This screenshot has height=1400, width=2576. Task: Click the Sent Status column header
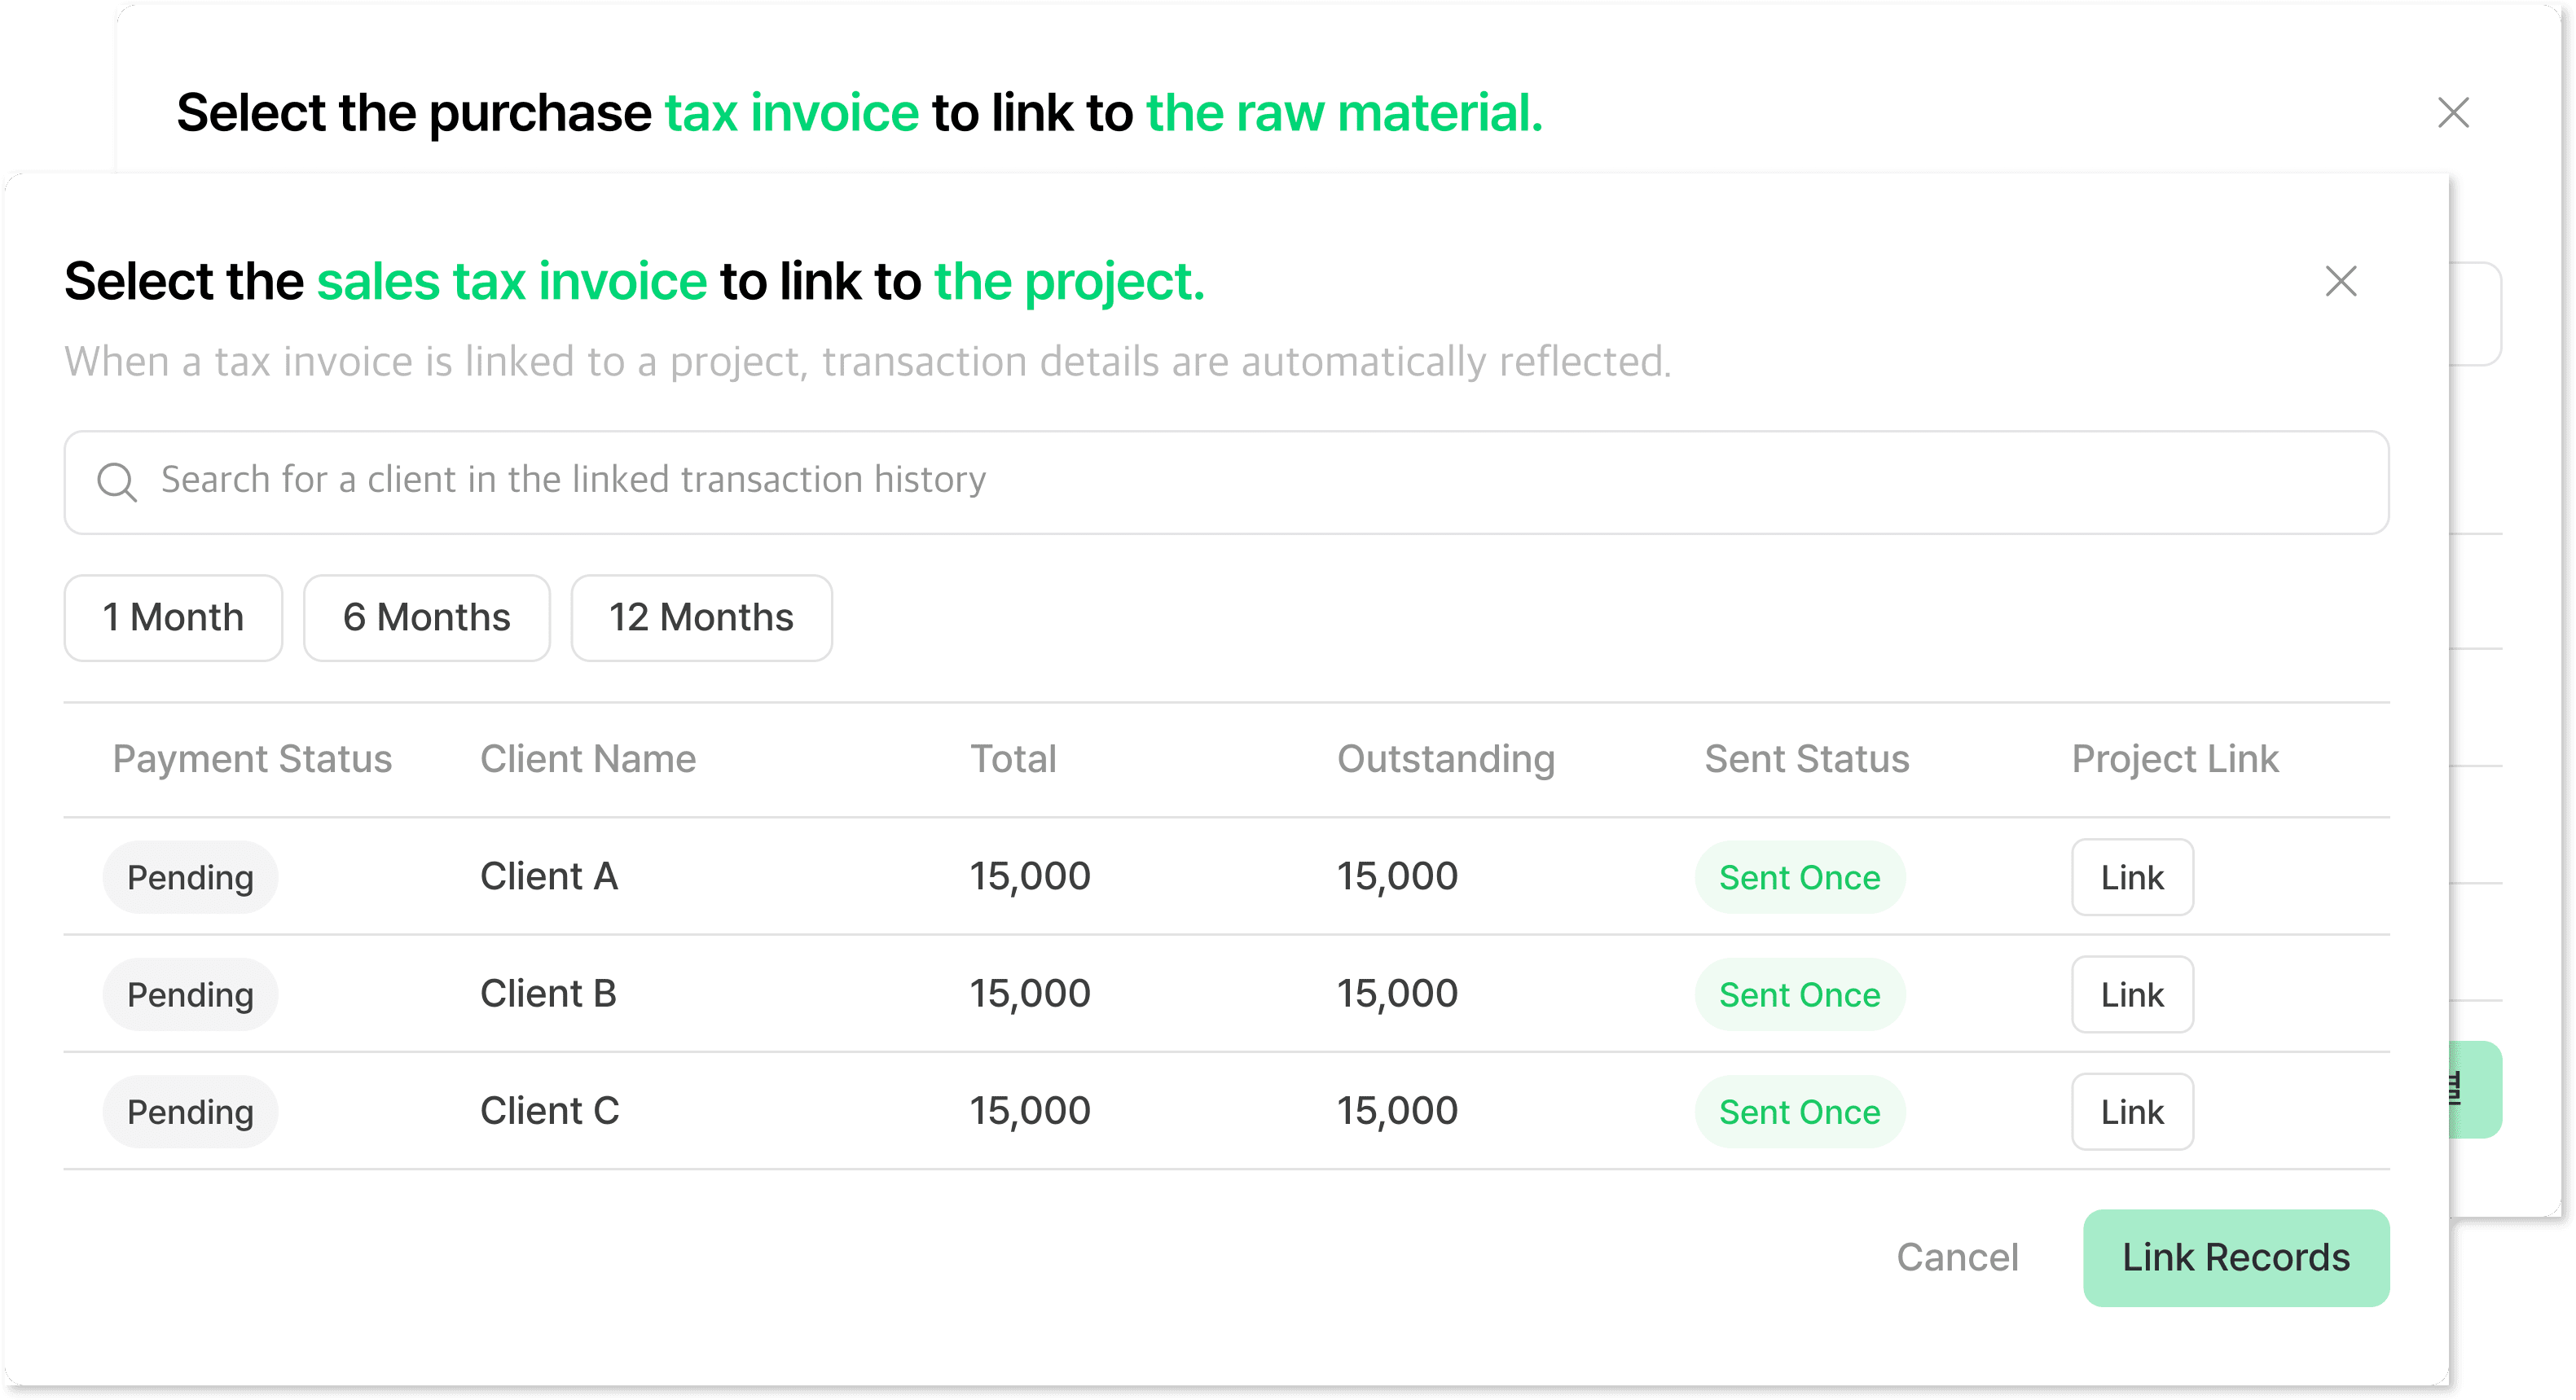click(x=1806, y=759)
